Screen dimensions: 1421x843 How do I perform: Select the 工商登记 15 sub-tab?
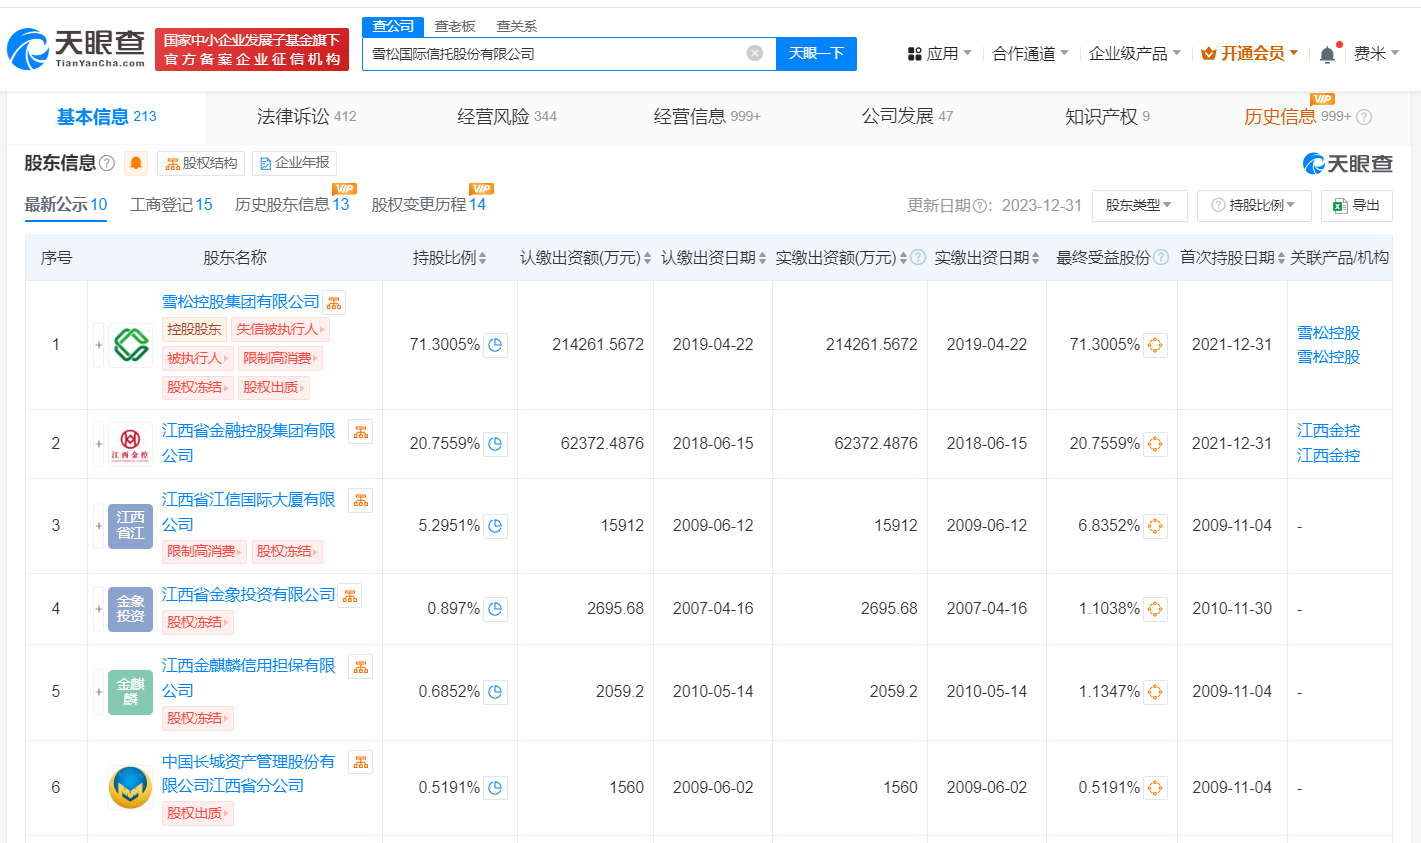point(171,205)
